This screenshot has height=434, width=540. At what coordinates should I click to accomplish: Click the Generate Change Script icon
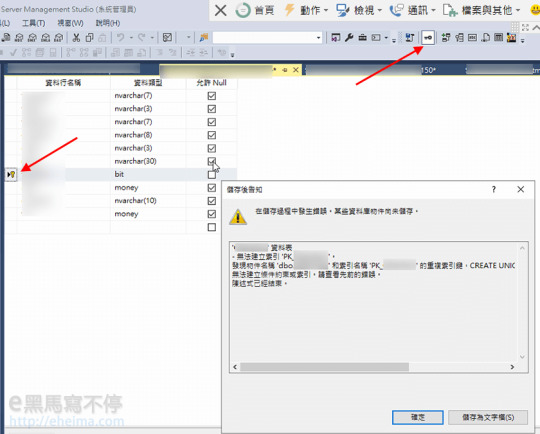click(x=409, y=38)
